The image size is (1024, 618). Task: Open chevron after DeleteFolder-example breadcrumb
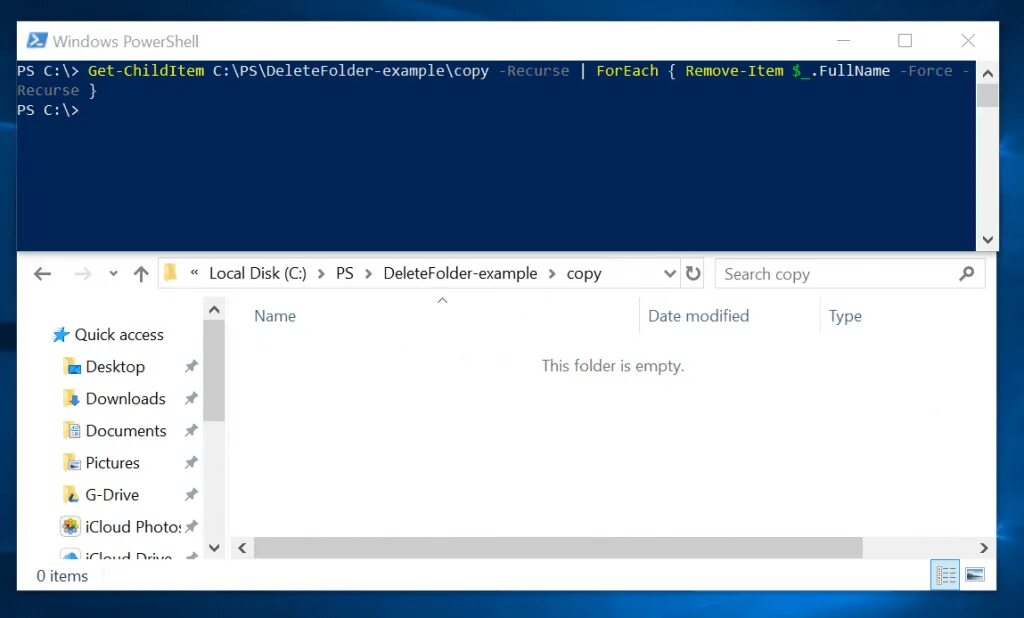point(552,274)
